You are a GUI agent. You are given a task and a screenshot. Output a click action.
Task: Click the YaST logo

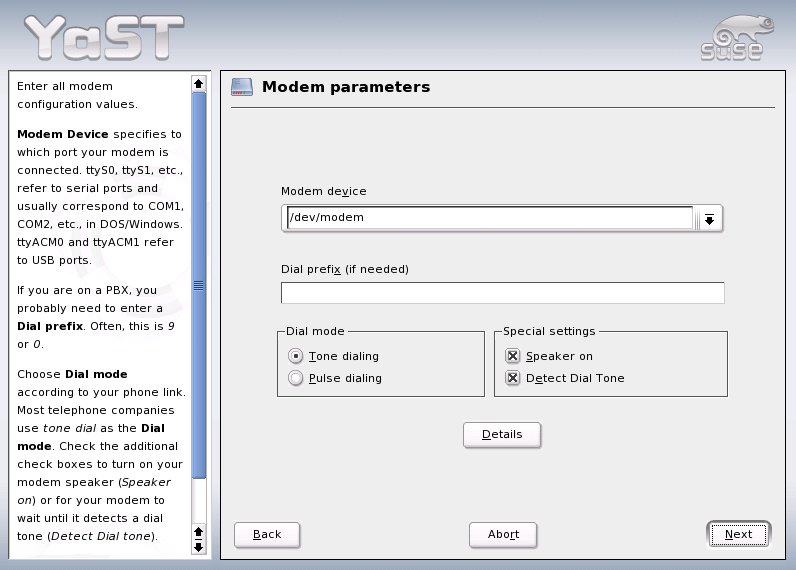pos(104,37)
